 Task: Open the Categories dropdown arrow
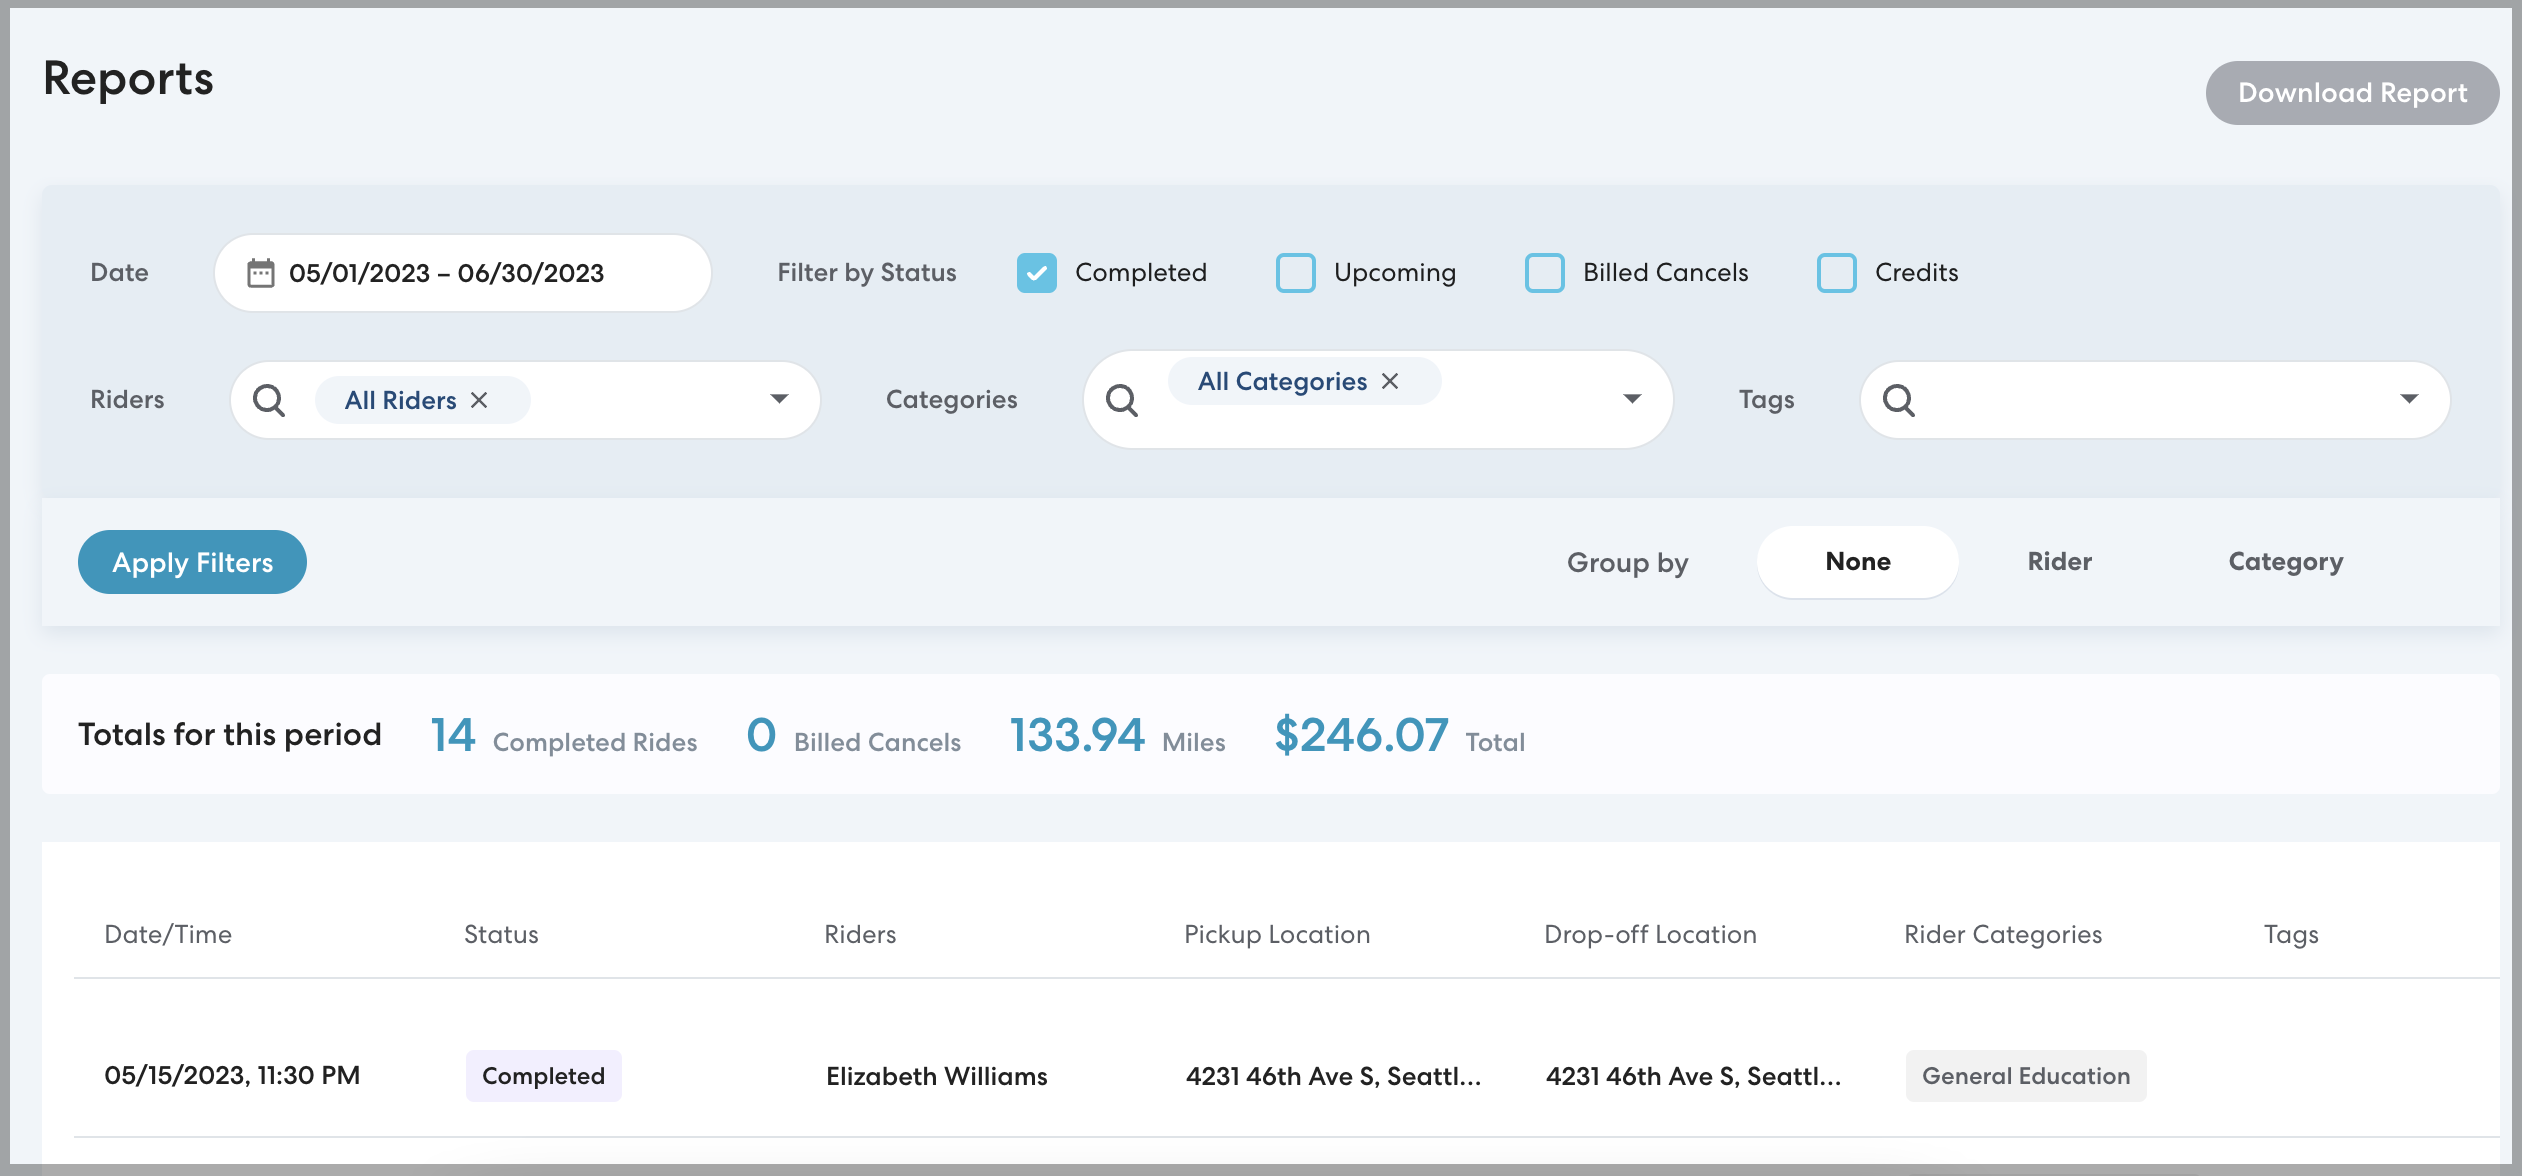click(x=1632, y=399)
